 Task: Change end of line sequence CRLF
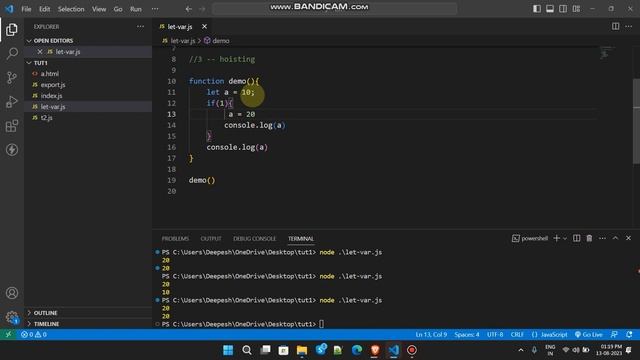pyautogui.click(x=517, y=335)
